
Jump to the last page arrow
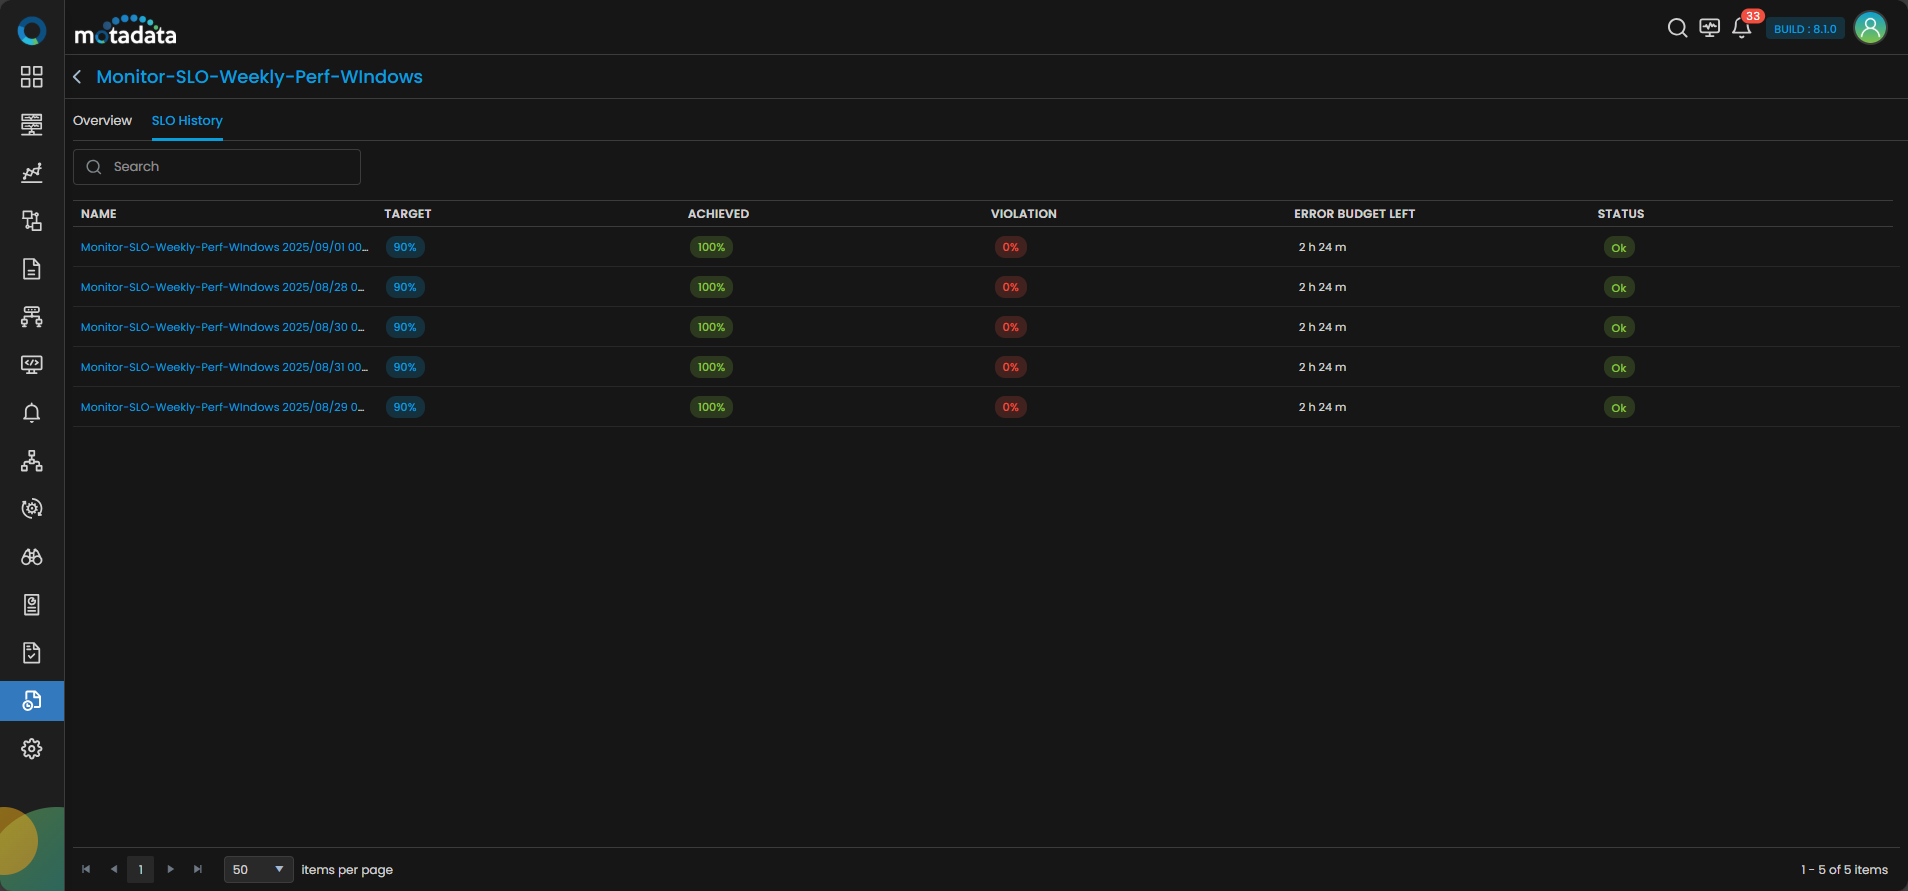point(198,870)
